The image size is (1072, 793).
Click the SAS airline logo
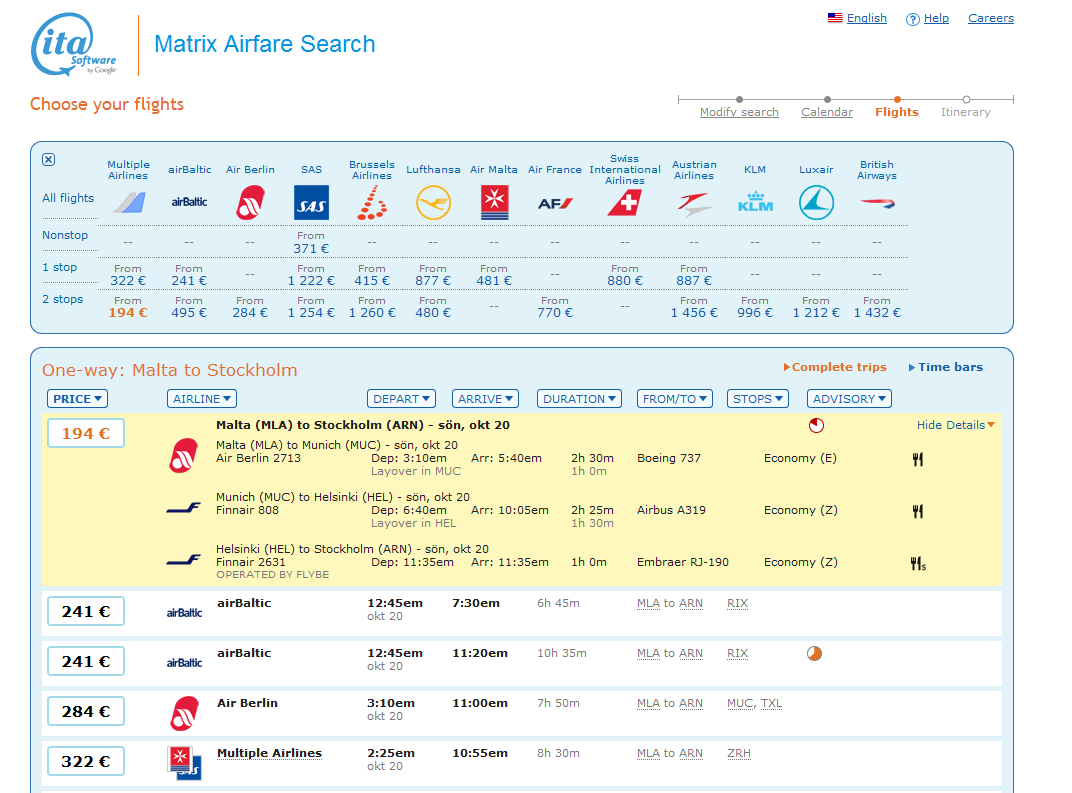pos(310,203)
